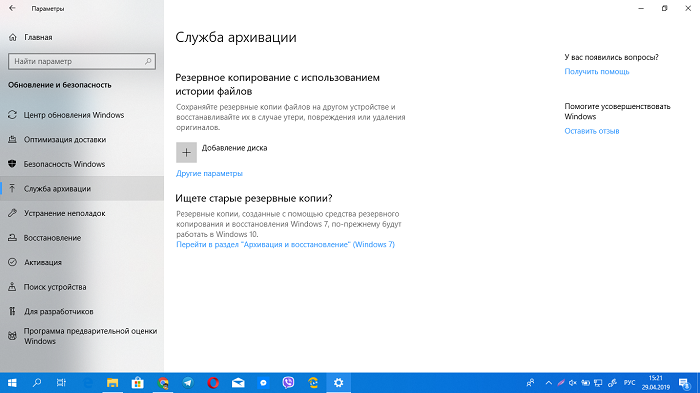Open Mail app from taskbar
This screenshot has width=700, height=393.
(238, 383)
